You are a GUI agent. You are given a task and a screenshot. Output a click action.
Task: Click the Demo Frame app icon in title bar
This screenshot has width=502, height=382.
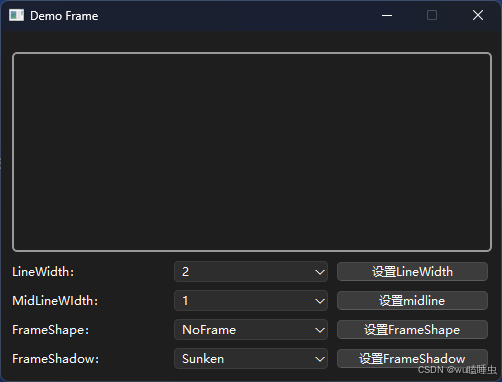pos(16,15)
